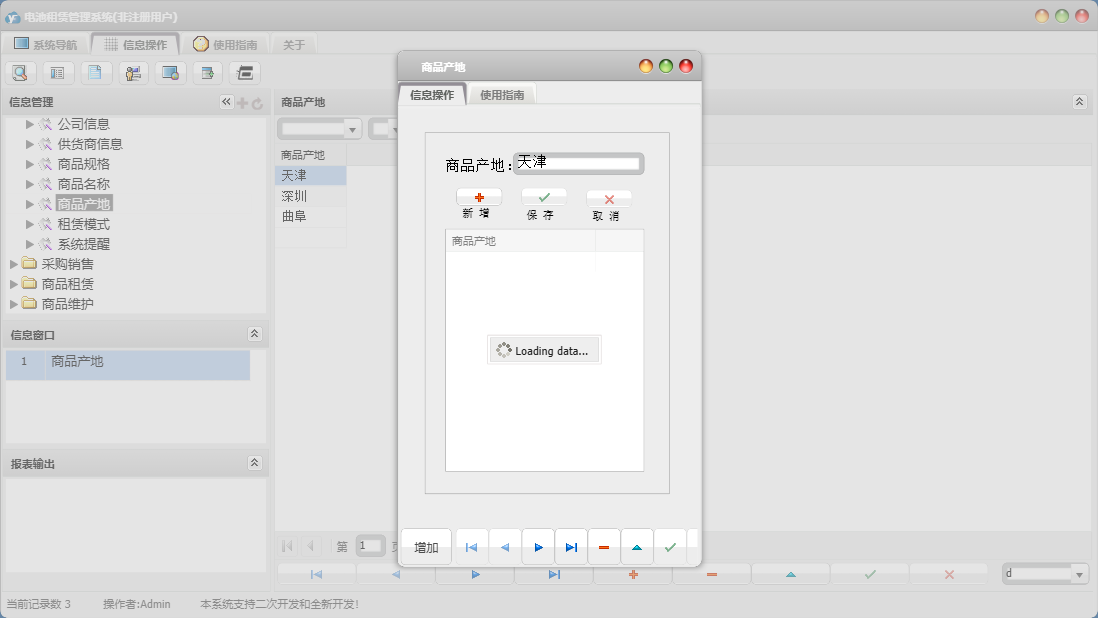Go to next record in dialog navigator
Image resolution: width=1098 pixels, height=618 pixels.
pyautogui.click(x=538, y=547)
